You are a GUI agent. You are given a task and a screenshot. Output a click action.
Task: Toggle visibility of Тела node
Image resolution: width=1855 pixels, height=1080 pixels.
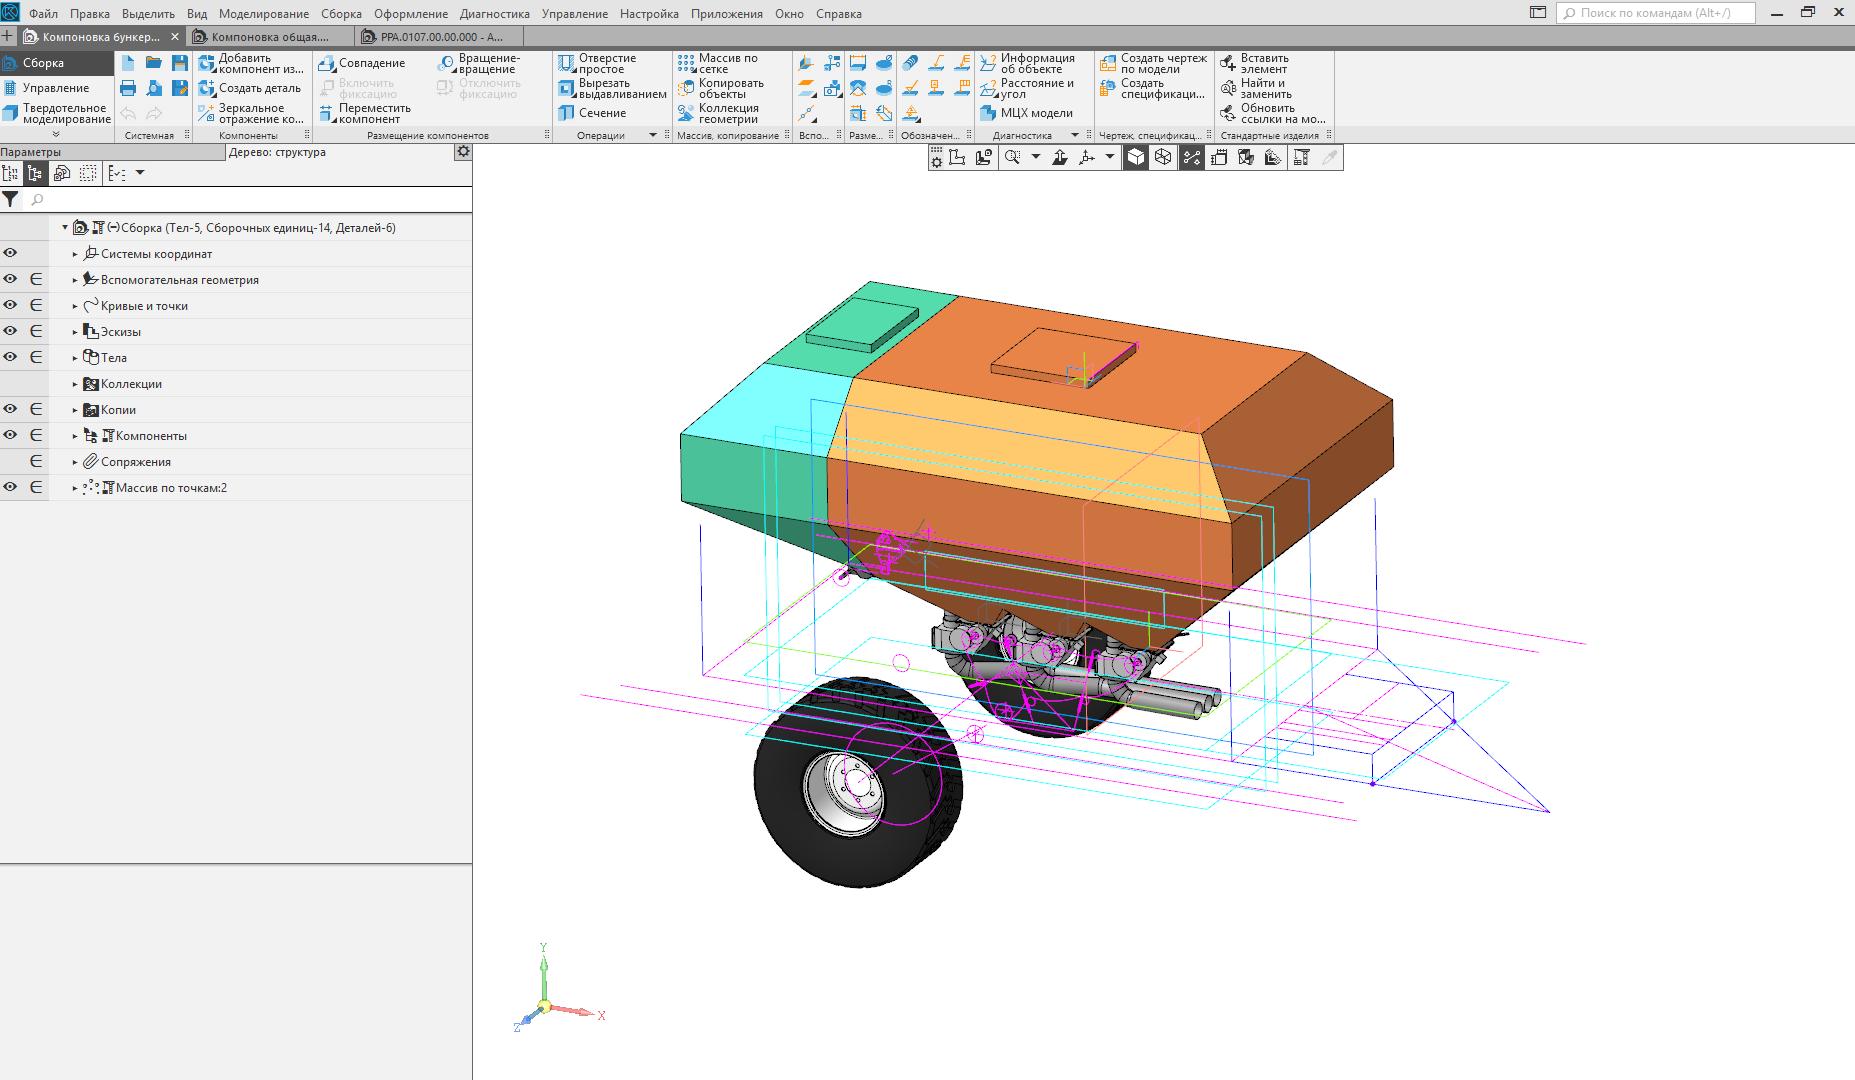[x=10, y=357]
